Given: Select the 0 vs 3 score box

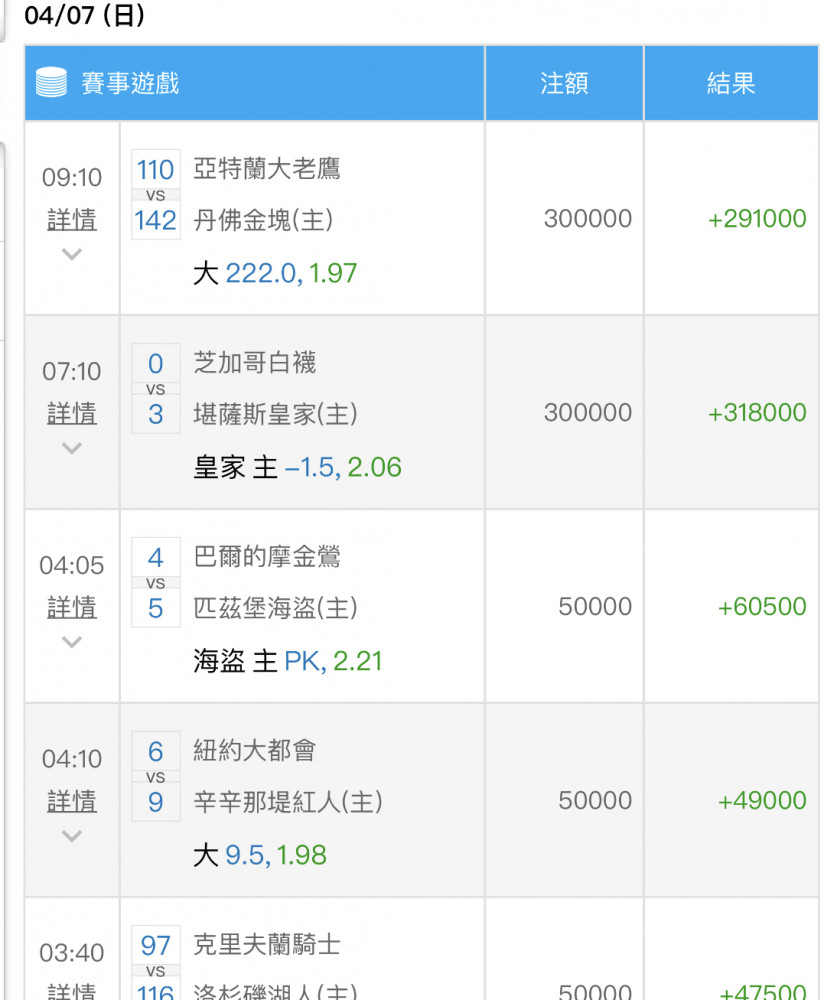Looking at the screenshot, I should tap(156, 388).
